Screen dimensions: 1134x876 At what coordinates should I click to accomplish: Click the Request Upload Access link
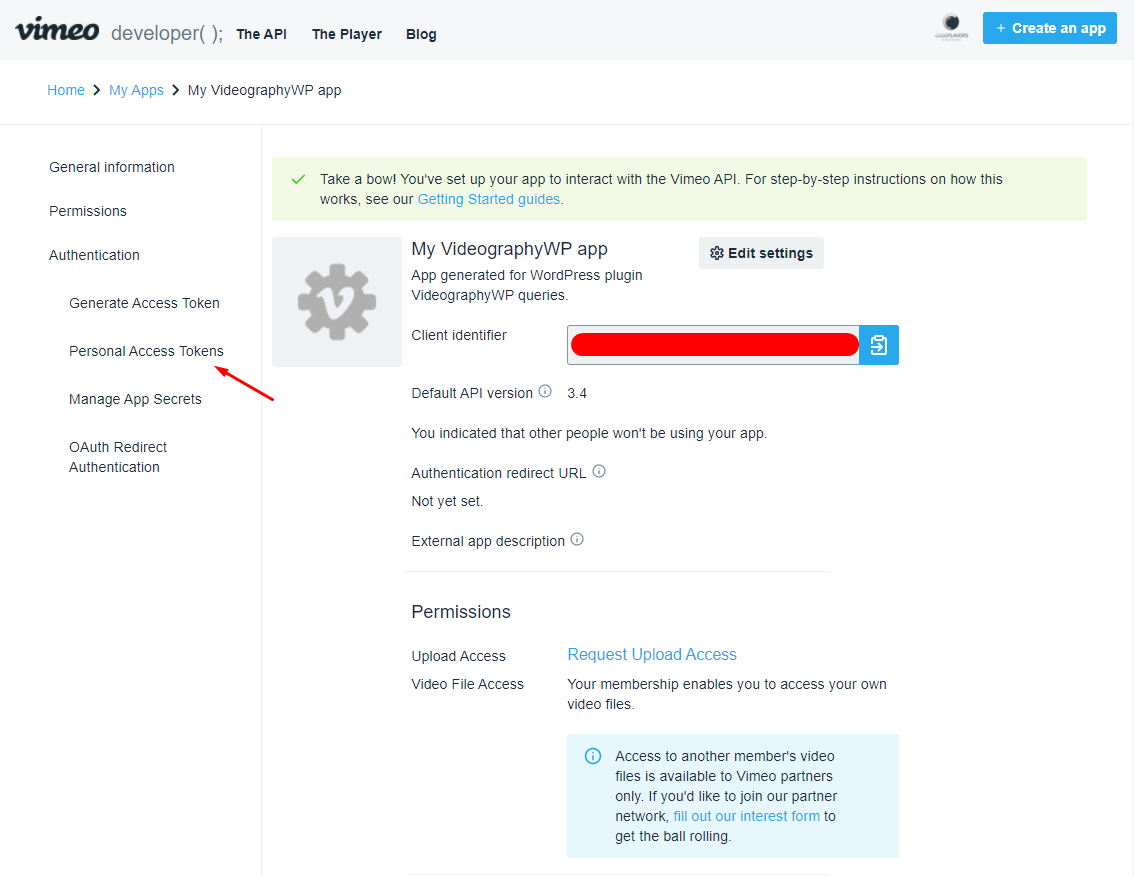click(652, 655)
